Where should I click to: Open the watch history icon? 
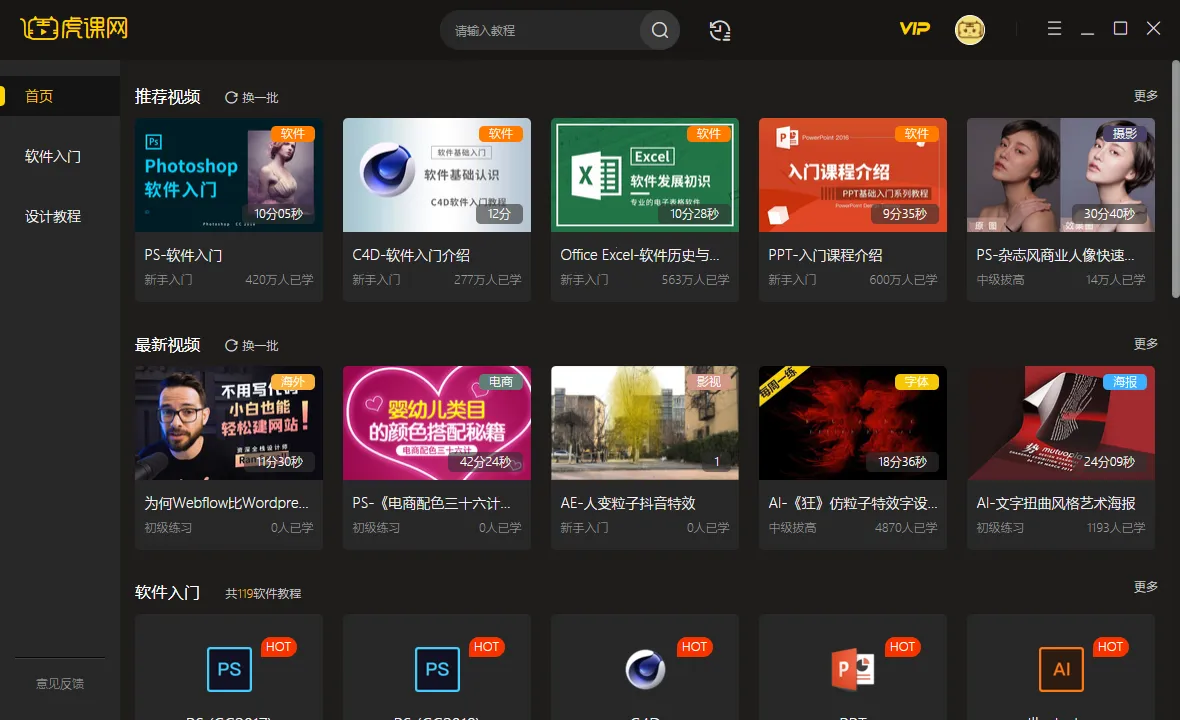[720, 30]
